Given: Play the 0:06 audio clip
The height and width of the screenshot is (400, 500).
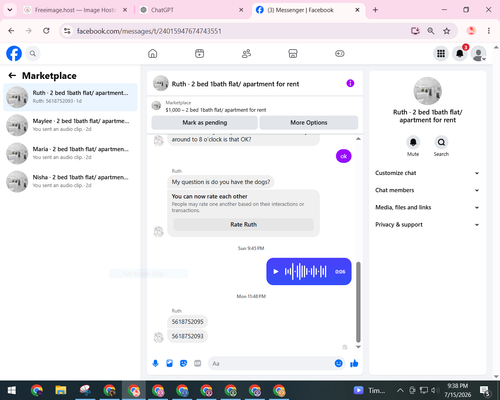Looking at the screenshot, I should (x=276, y=271).
